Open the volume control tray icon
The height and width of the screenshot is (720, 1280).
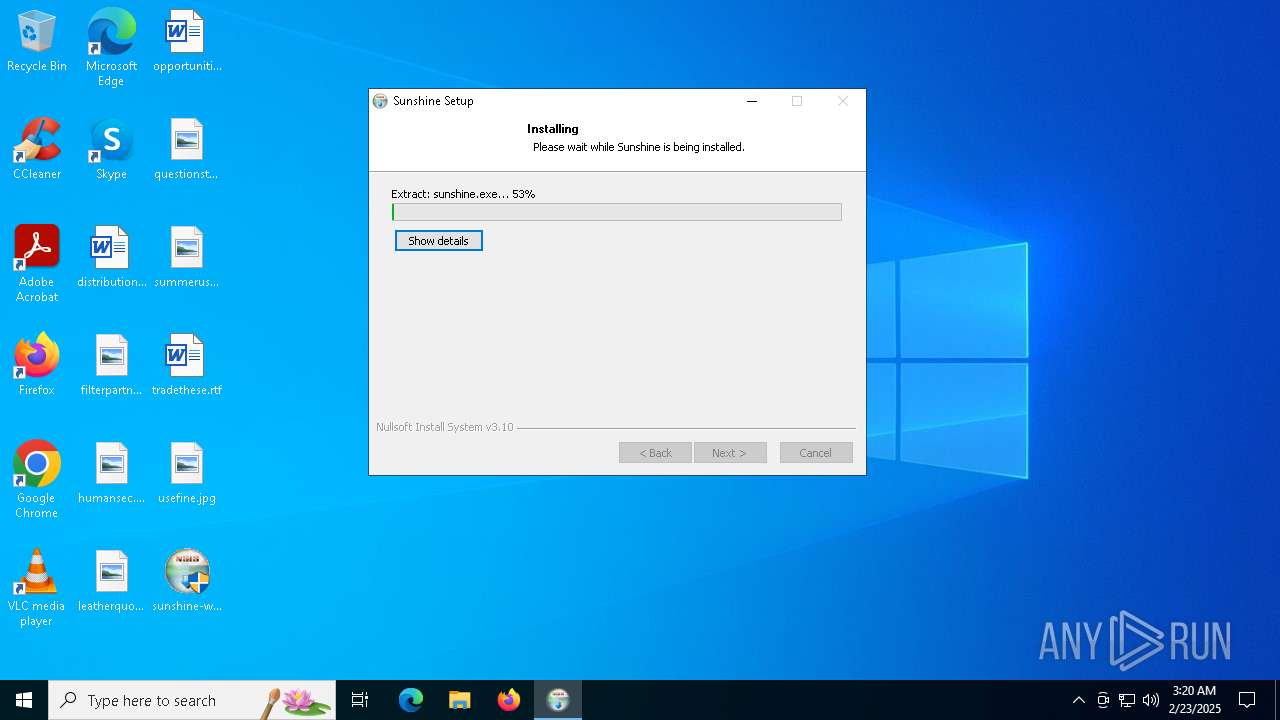pos(1151,700)
